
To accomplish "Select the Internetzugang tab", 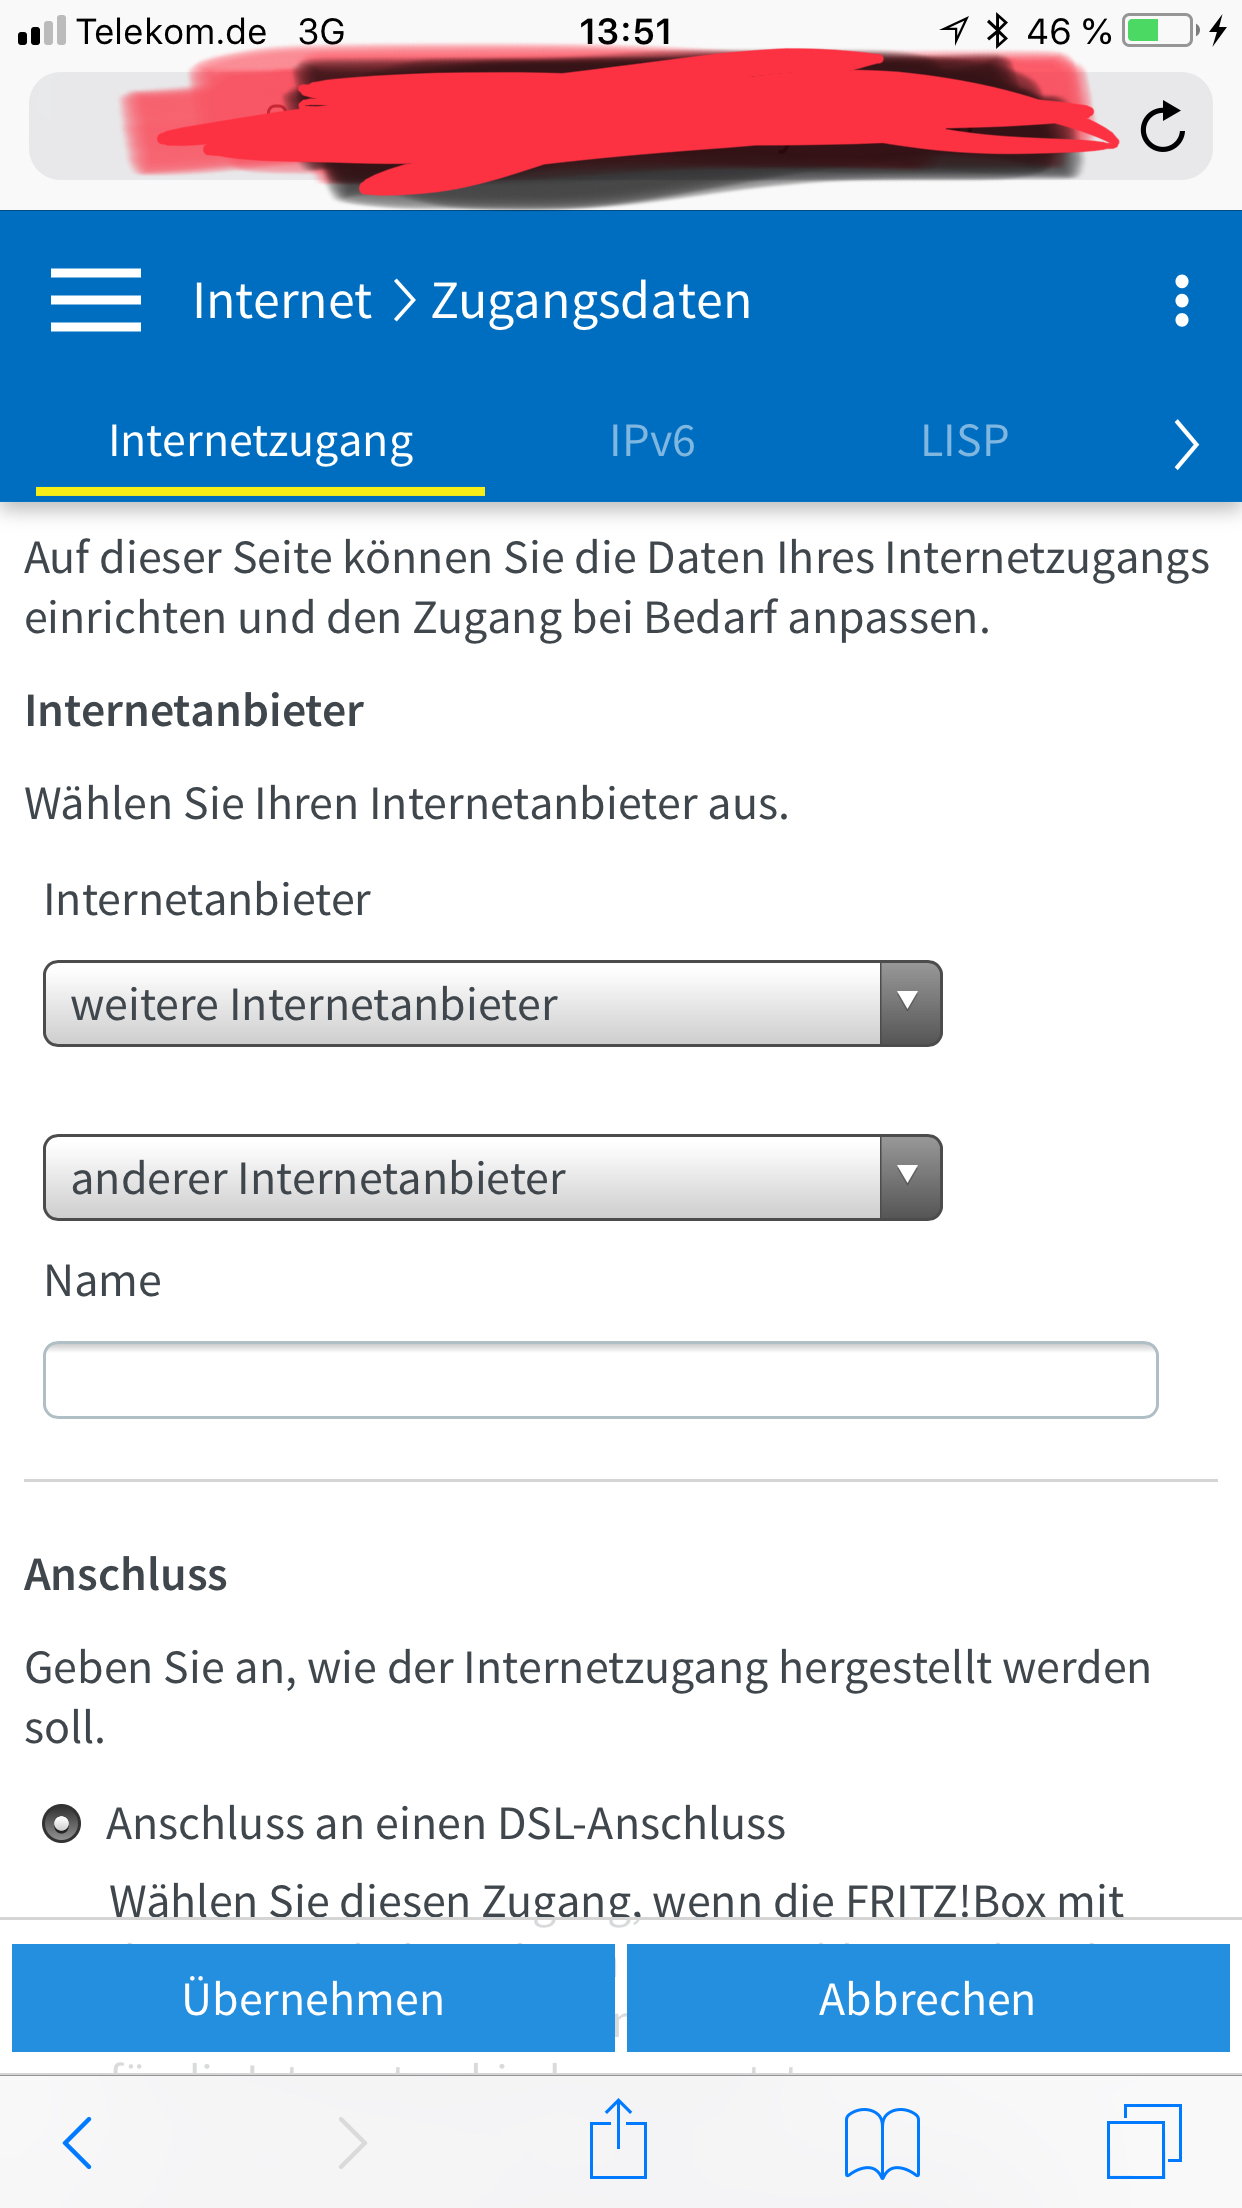I will point(260,441).
